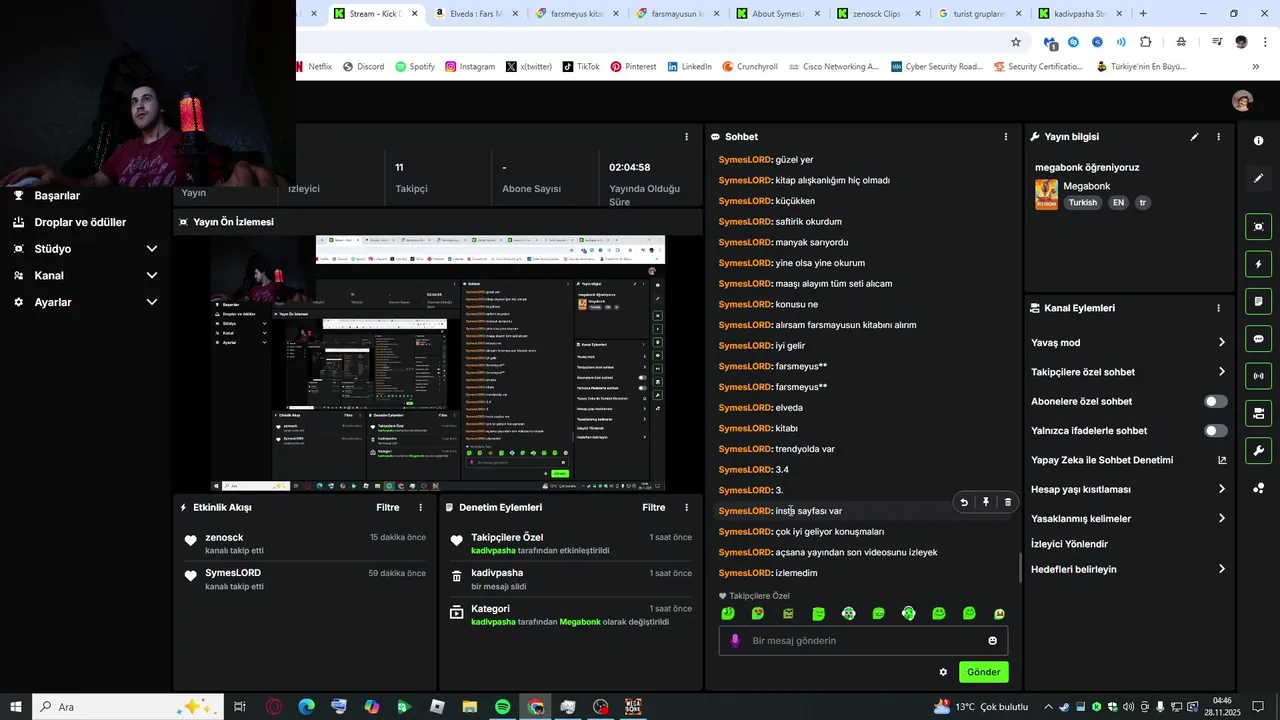Bookmark this page with the star icon
Screen dimensions: 1280x720
coord(1016,42)
